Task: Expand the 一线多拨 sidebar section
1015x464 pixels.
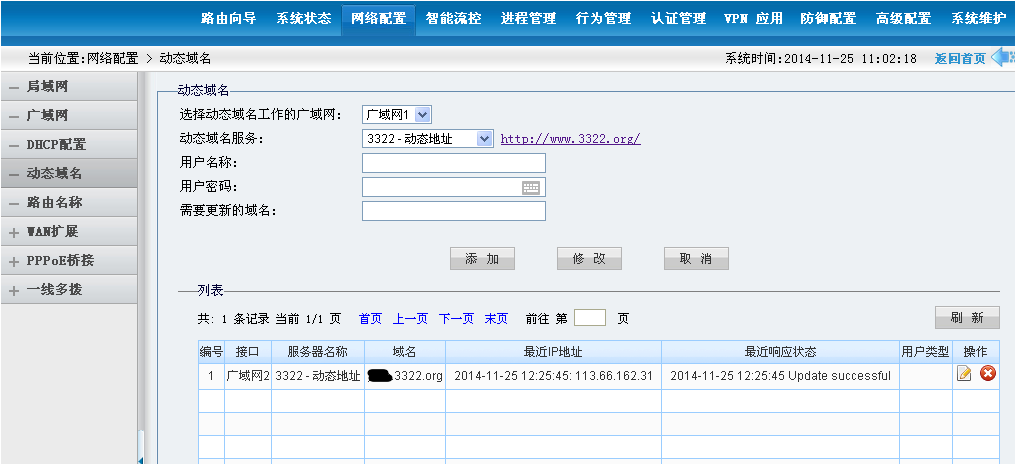Action: pyautogui.click(x=54, y=290)
